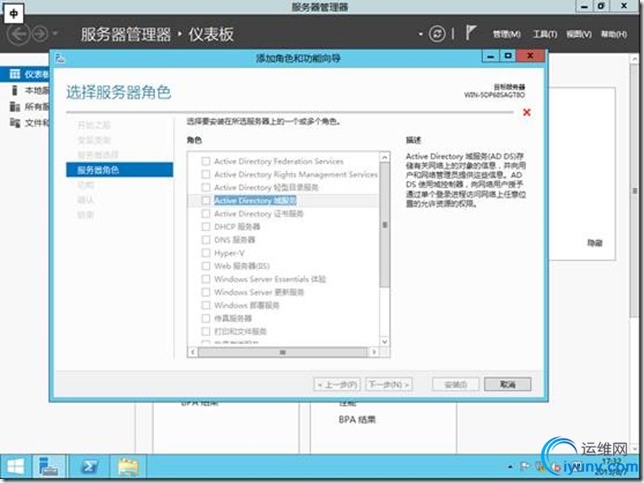Click the wizard title bar app icon
The image size is (644, 483).
pos(60,58)
